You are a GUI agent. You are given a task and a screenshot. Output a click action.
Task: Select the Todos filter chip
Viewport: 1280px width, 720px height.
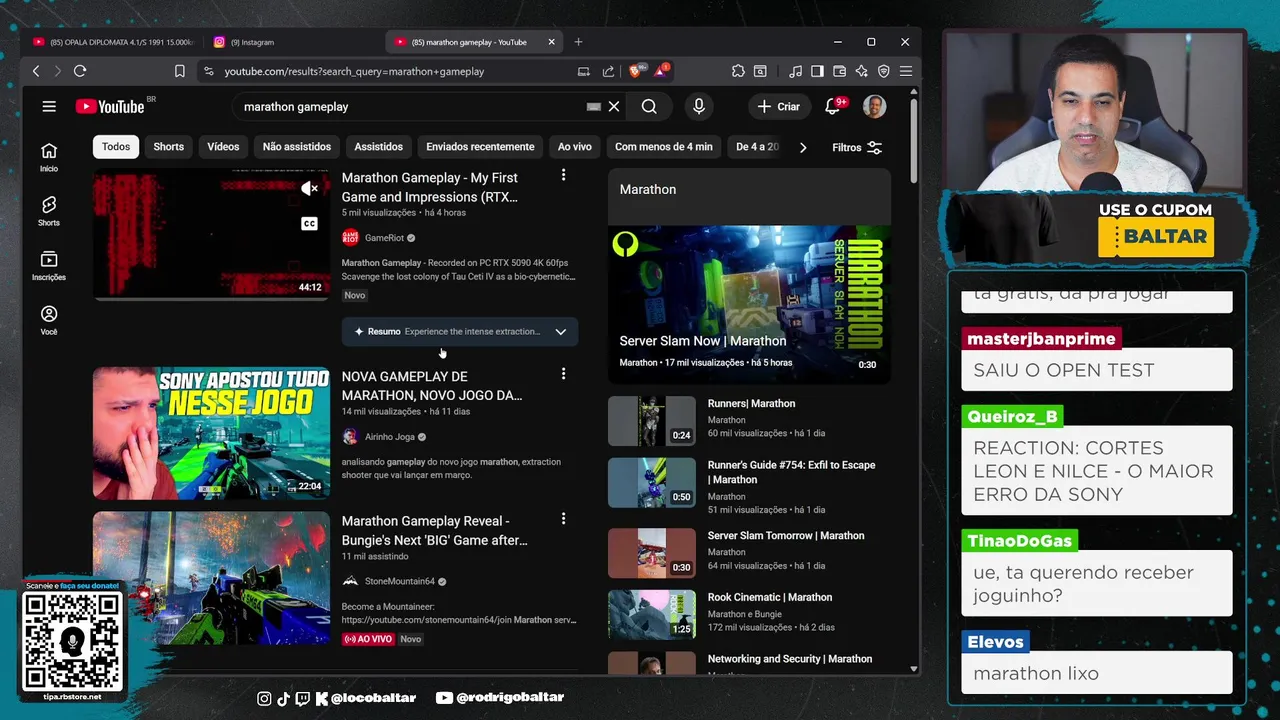coord(116,146)
